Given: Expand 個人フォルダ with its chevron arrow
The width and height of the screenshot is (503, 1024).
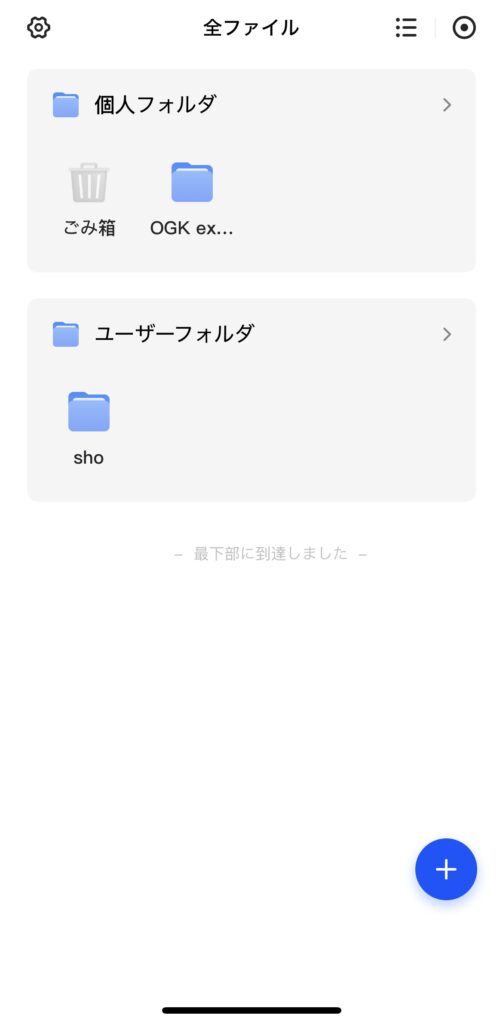Looking at the screenshot, I should (x=447, y=105).
